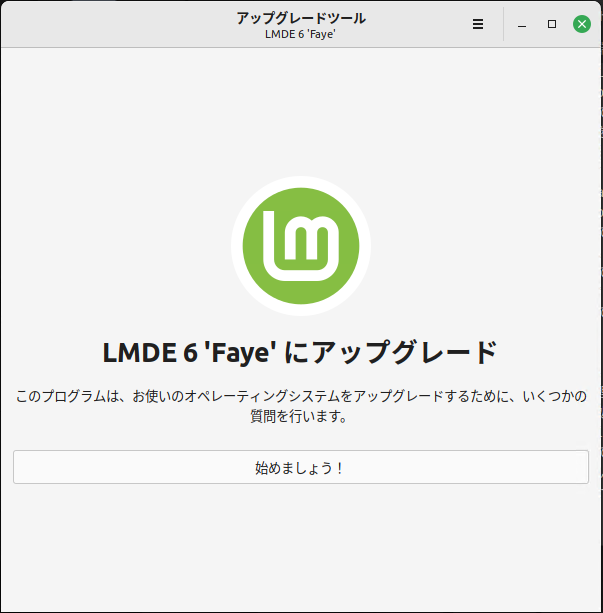Maximize the upgrade tool window
Viewport: 603px width, 613px height.
point(552,24)
